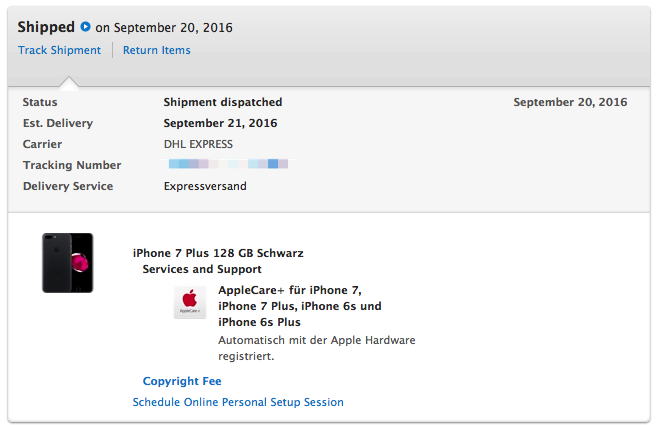Click the Services and Support heading
658x425 pixels.
[x=202, y=269]
